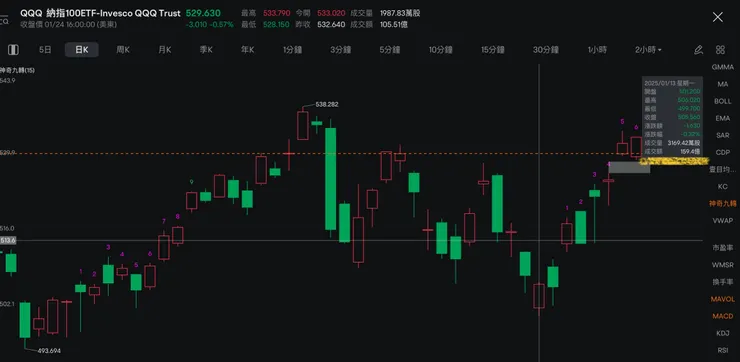
Task: Click the 538.282 high price label
Action: [326, 104]
